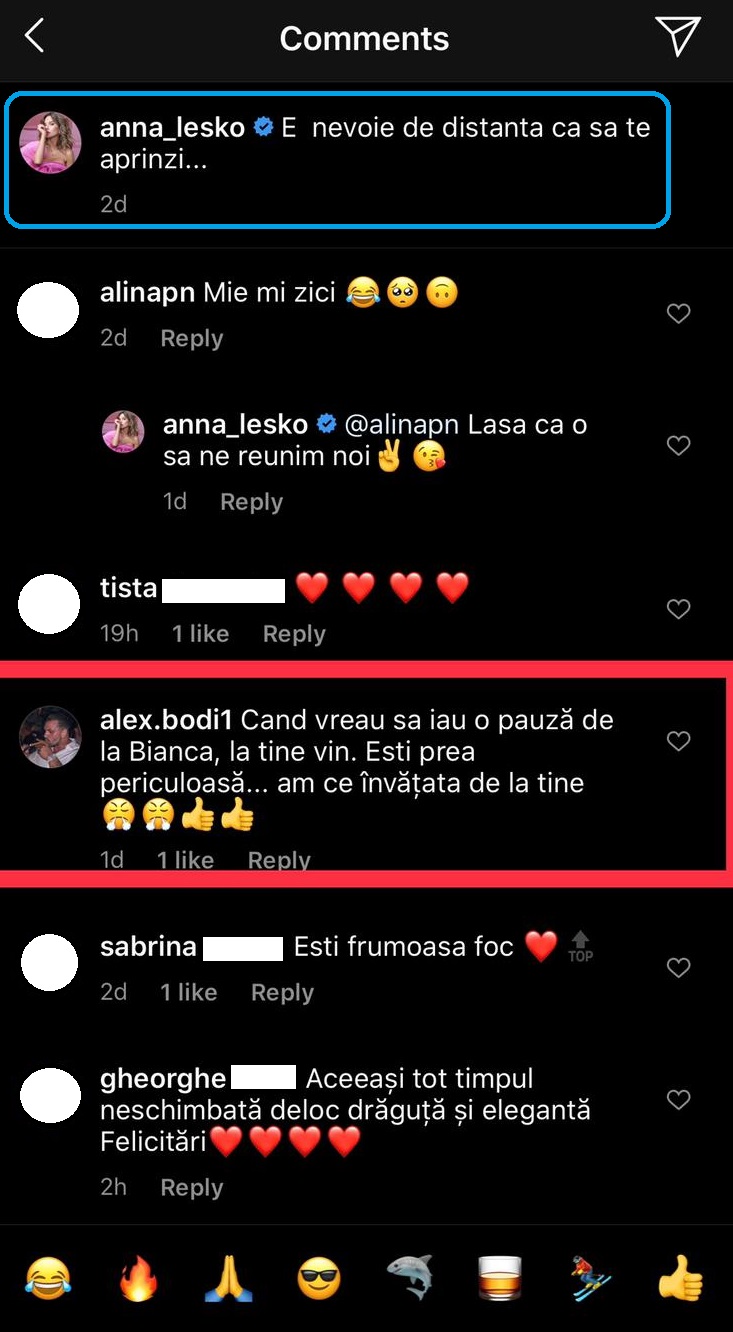Tap the back arrow in the header
Screen dimensions: 733x1332
coord(35,37)
